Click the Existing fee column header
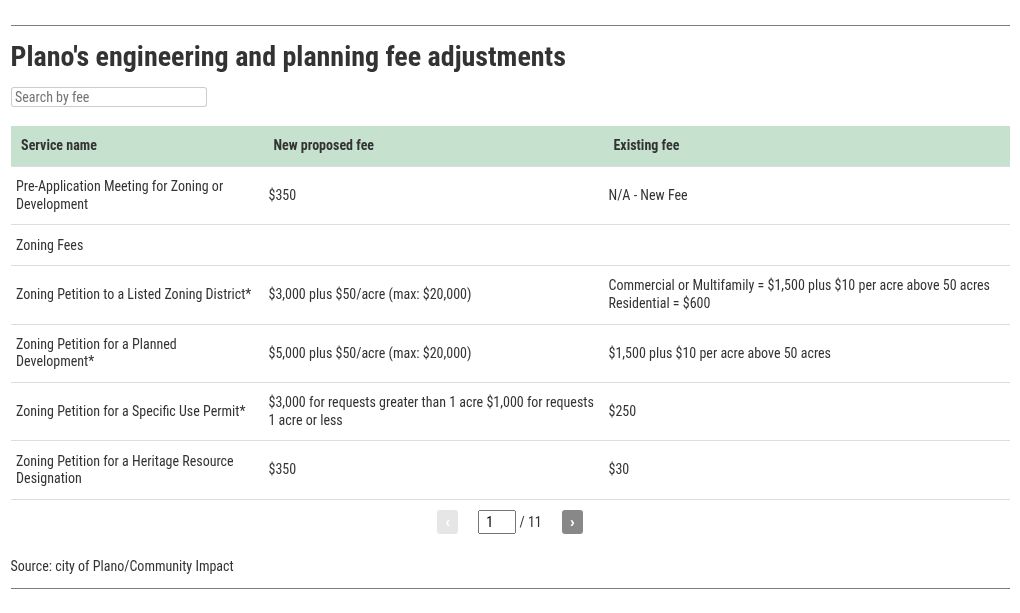Image resolution: width=1020 pixels, height=613 pixels. 646,145
